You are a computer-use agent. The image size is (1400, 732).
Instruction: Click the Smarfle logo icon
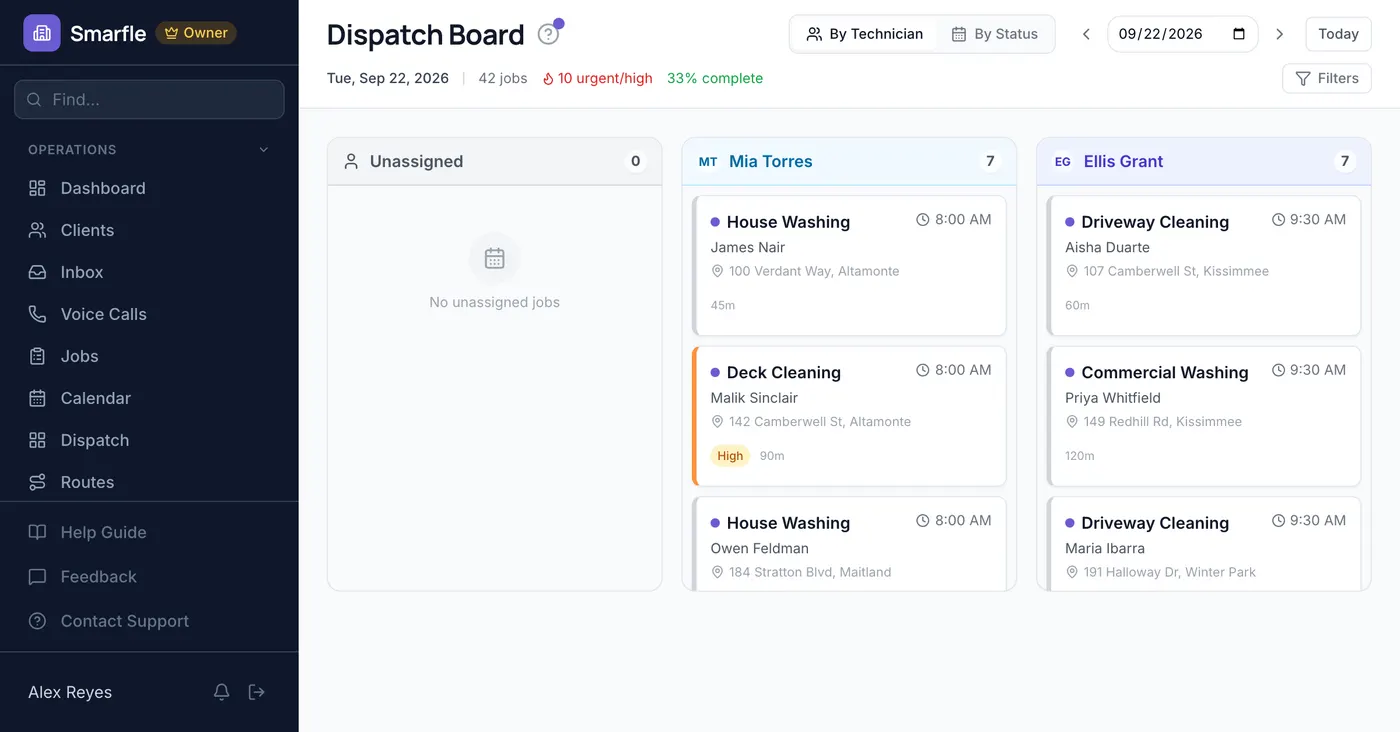42,33
